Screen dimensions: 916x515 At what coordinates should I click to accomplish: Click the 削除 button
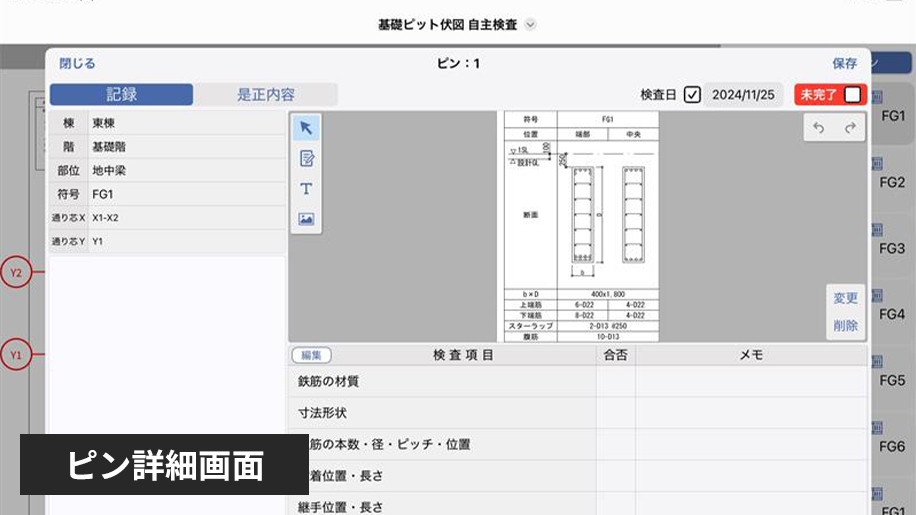pos(845,325)
